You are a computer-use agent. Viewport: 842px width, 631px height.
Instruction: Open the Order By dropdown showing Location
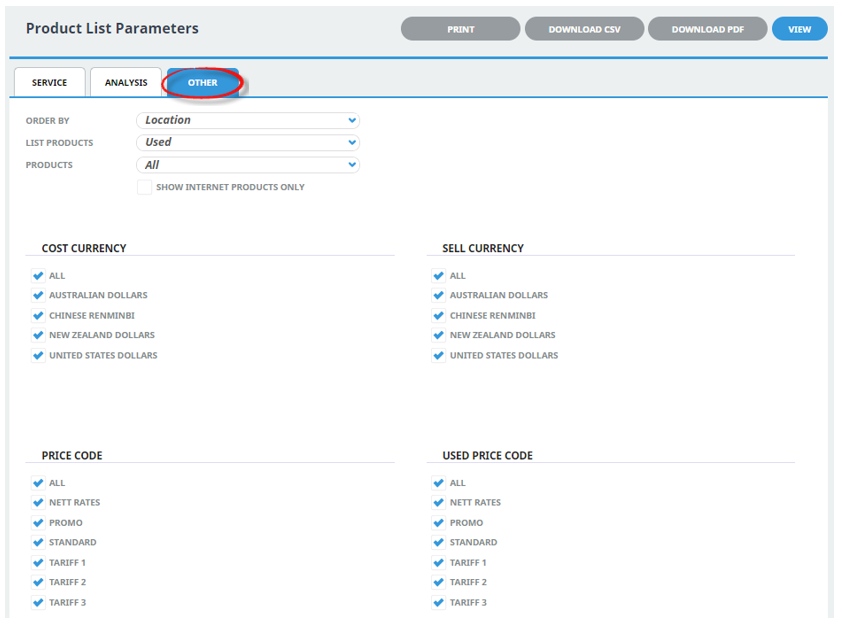248,120
